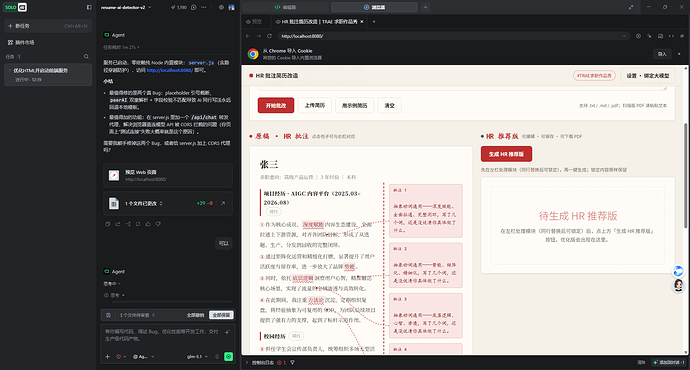Expand the 思考中 status dropdown
Screen dimensions: 690x370
click(112, 284)
